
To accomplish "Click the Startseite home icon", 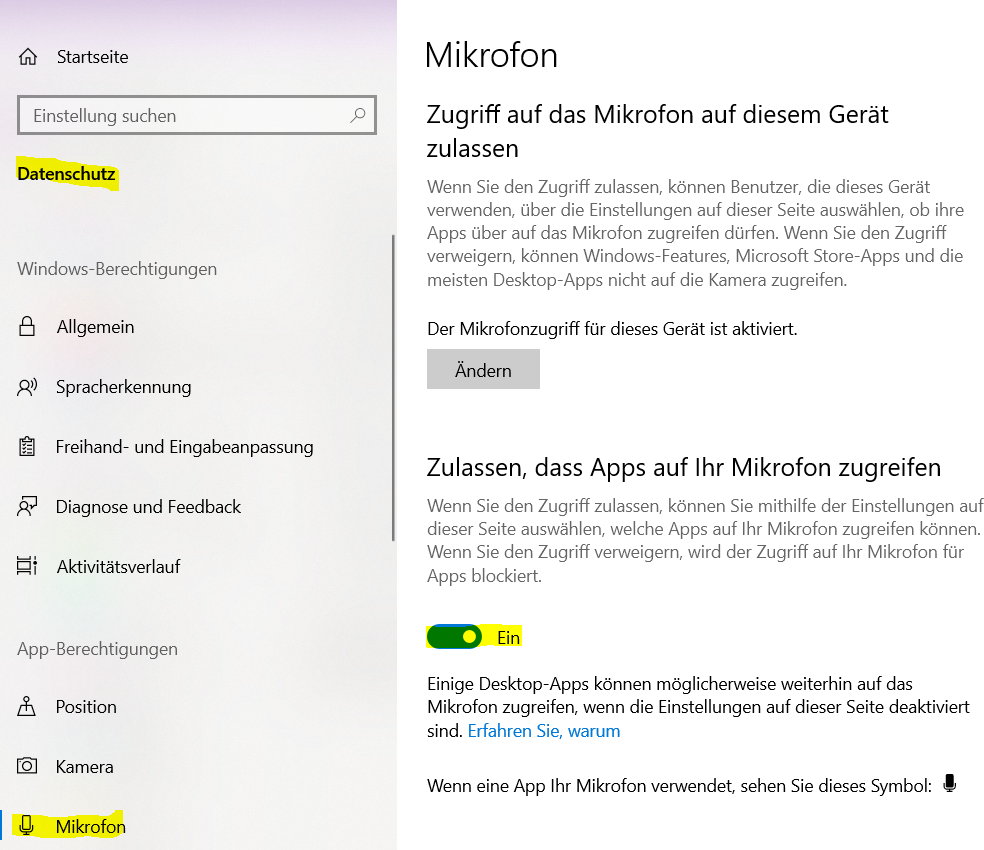I will click(x=28, y=57).
